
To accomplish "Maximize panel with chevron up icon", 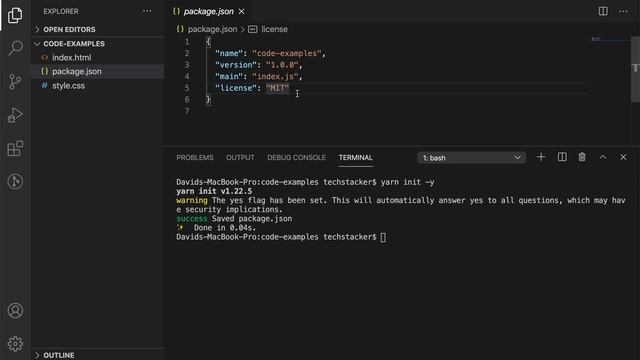I will [603, 157].
